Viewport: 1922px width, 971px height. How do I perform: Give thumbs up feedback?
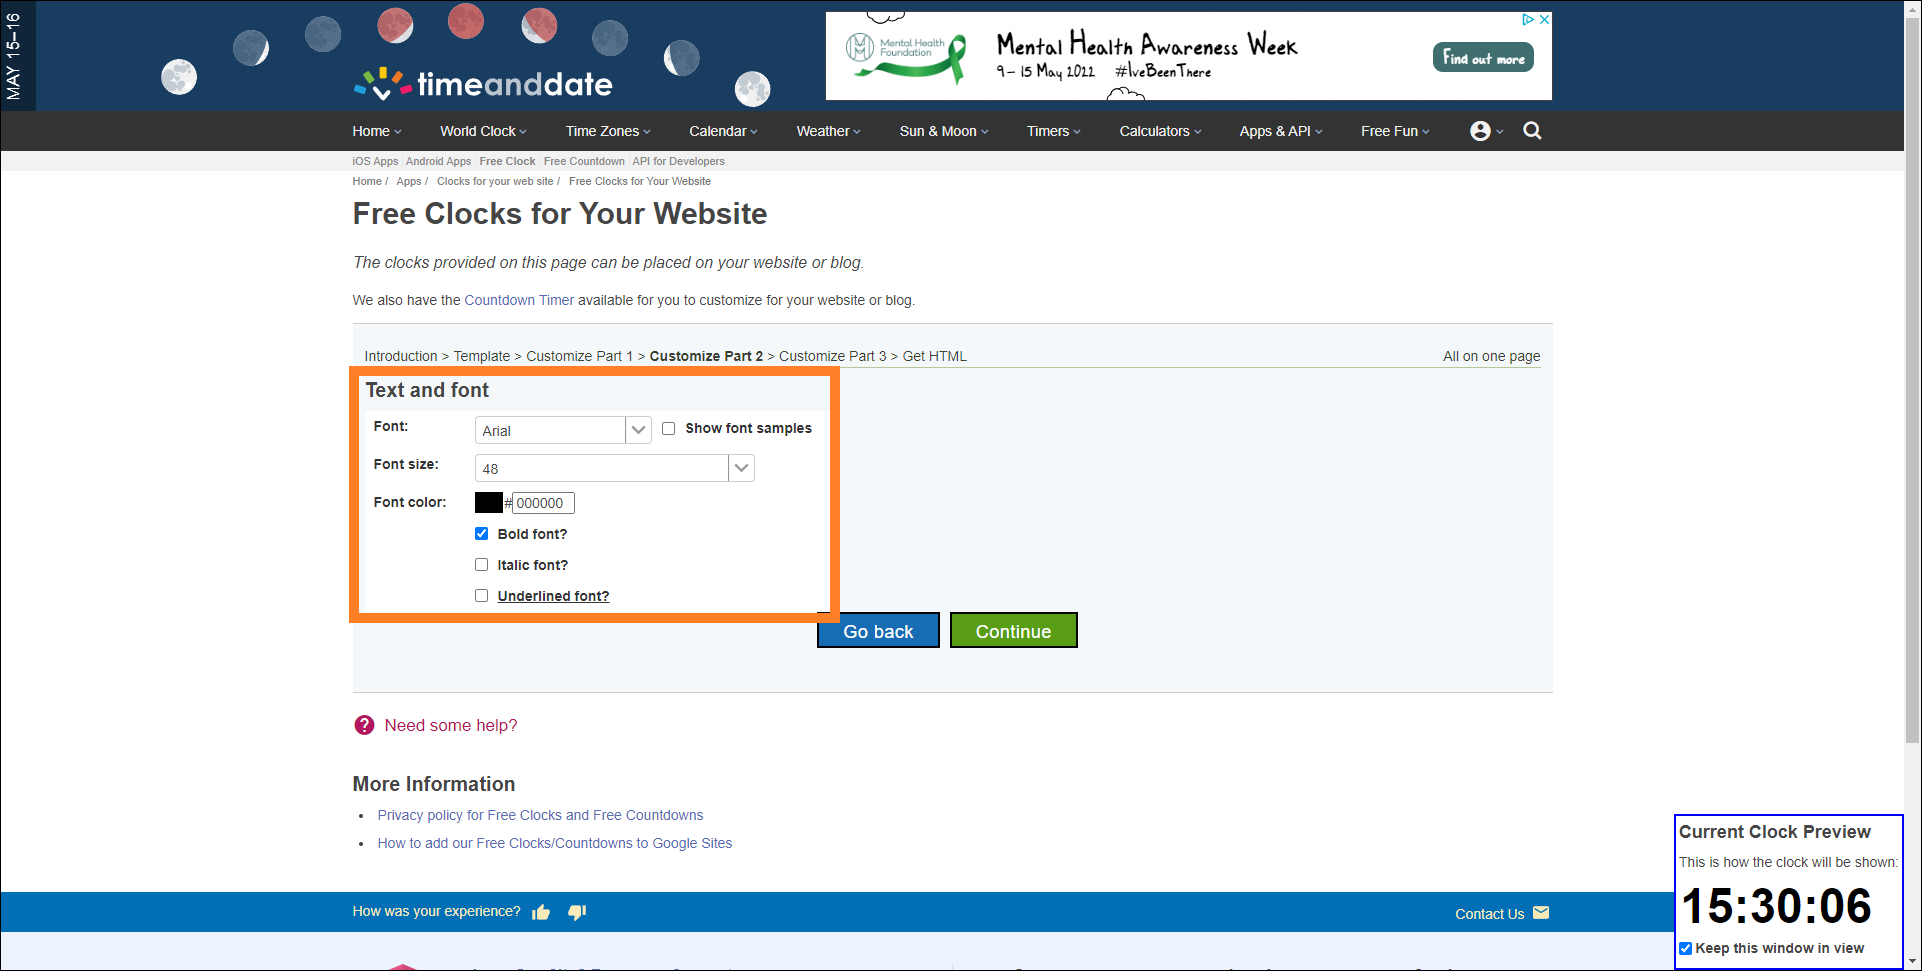coord(541,912)
